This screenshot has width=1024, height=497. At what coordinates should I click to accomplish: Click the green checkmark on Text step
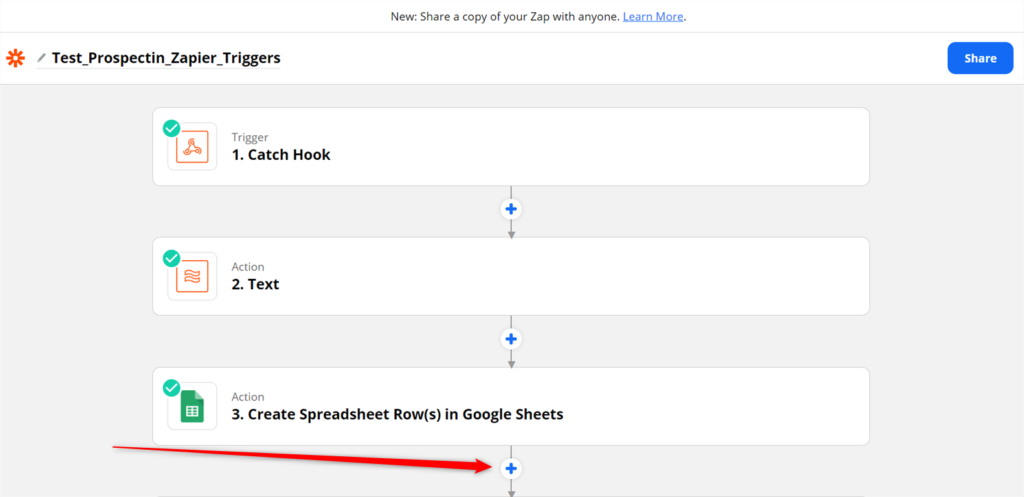tap(172, 259)
